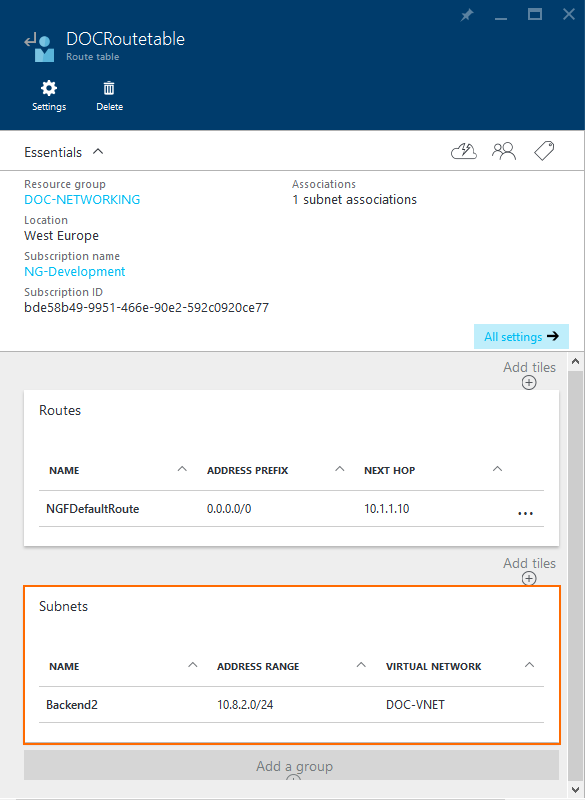Open the users access icon
585x800 pixels.
pos(504,150)
